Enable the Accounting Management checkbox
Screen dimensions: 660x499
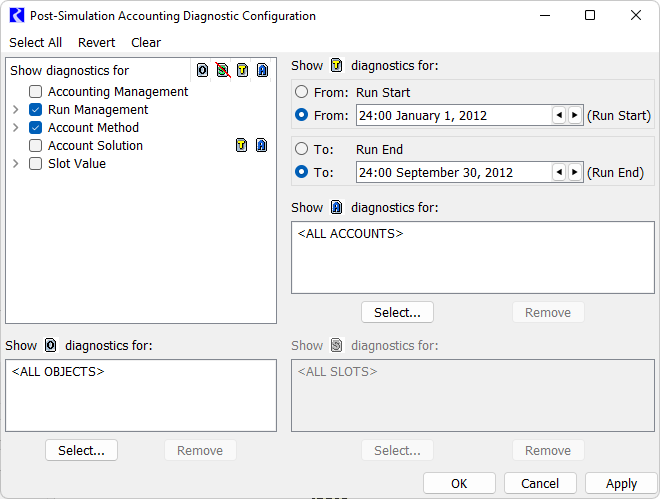pos(36,92)
